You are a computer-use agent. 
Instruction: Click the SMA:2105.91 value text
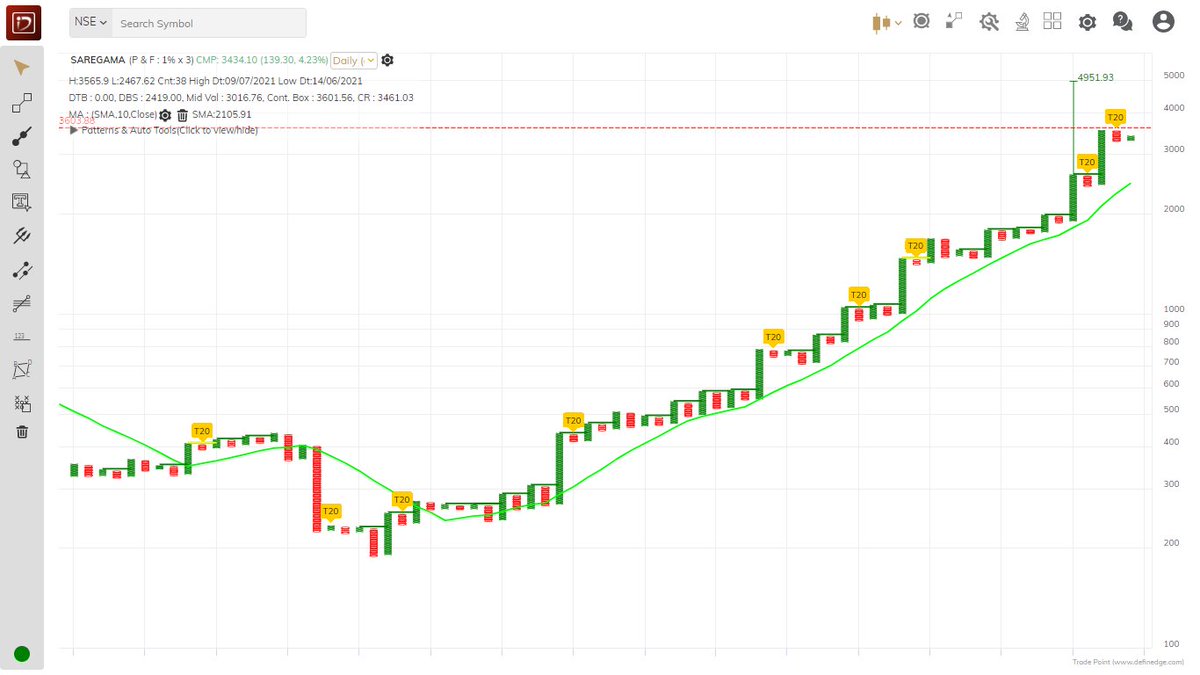[221, 115]
